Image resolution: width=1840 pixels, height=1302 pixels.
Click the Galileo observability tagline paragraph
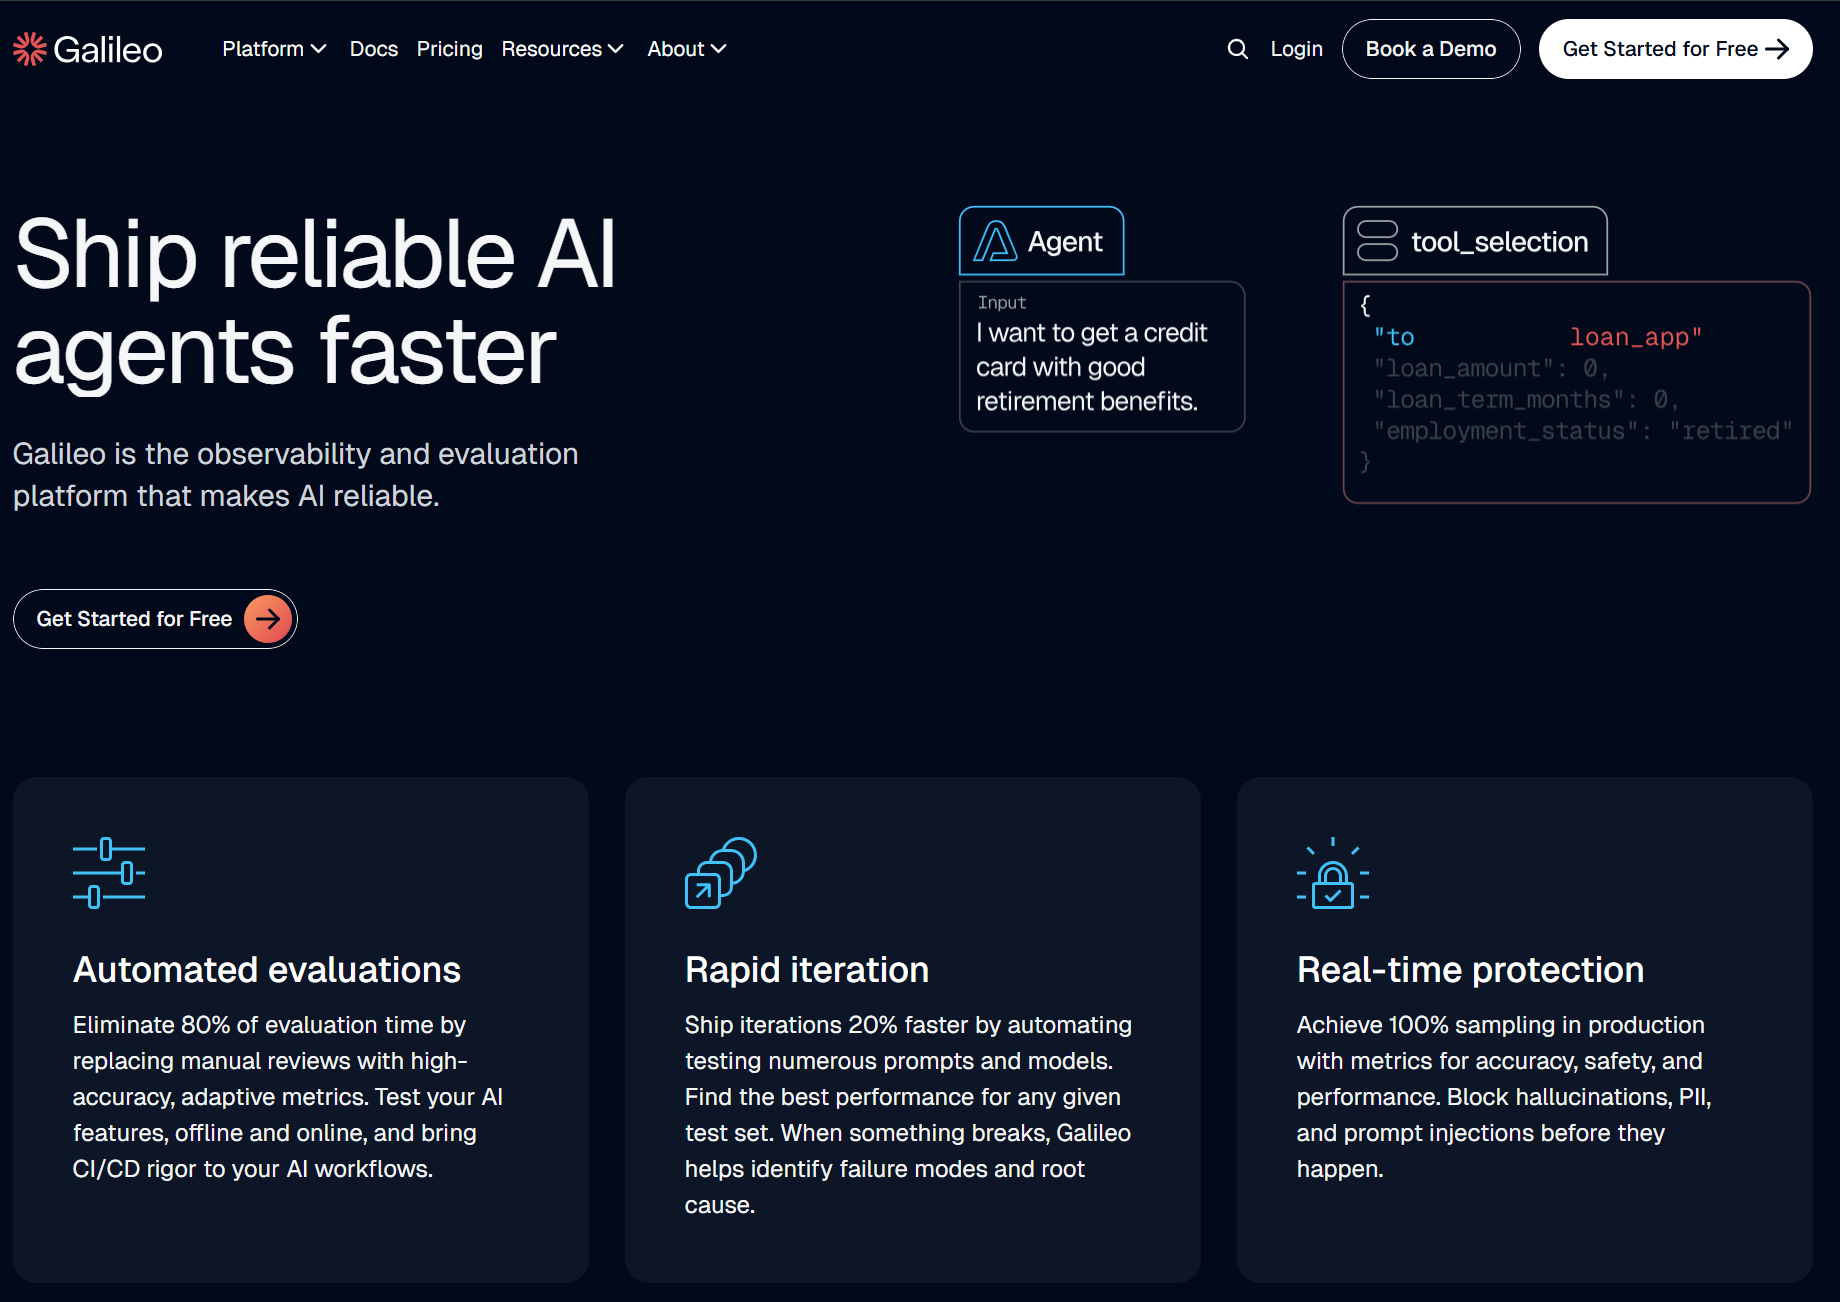(x=296, y=475)
